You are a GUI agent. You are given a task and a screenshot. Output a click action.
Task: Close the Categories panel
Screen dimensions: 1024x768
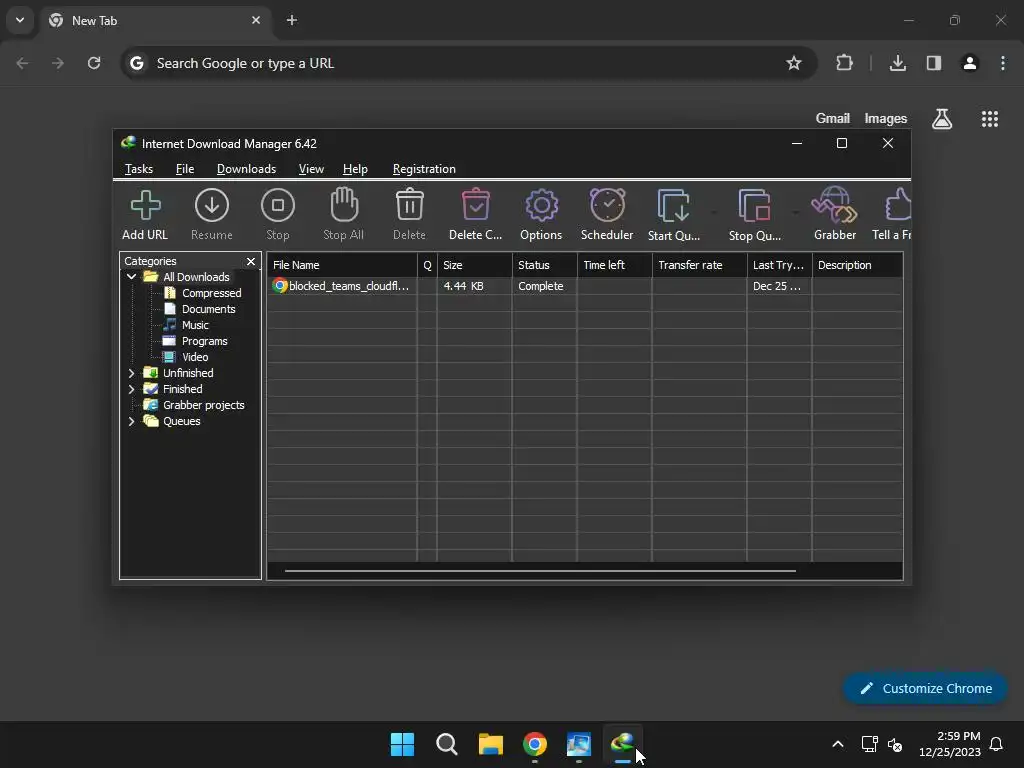tap(251, 261)
